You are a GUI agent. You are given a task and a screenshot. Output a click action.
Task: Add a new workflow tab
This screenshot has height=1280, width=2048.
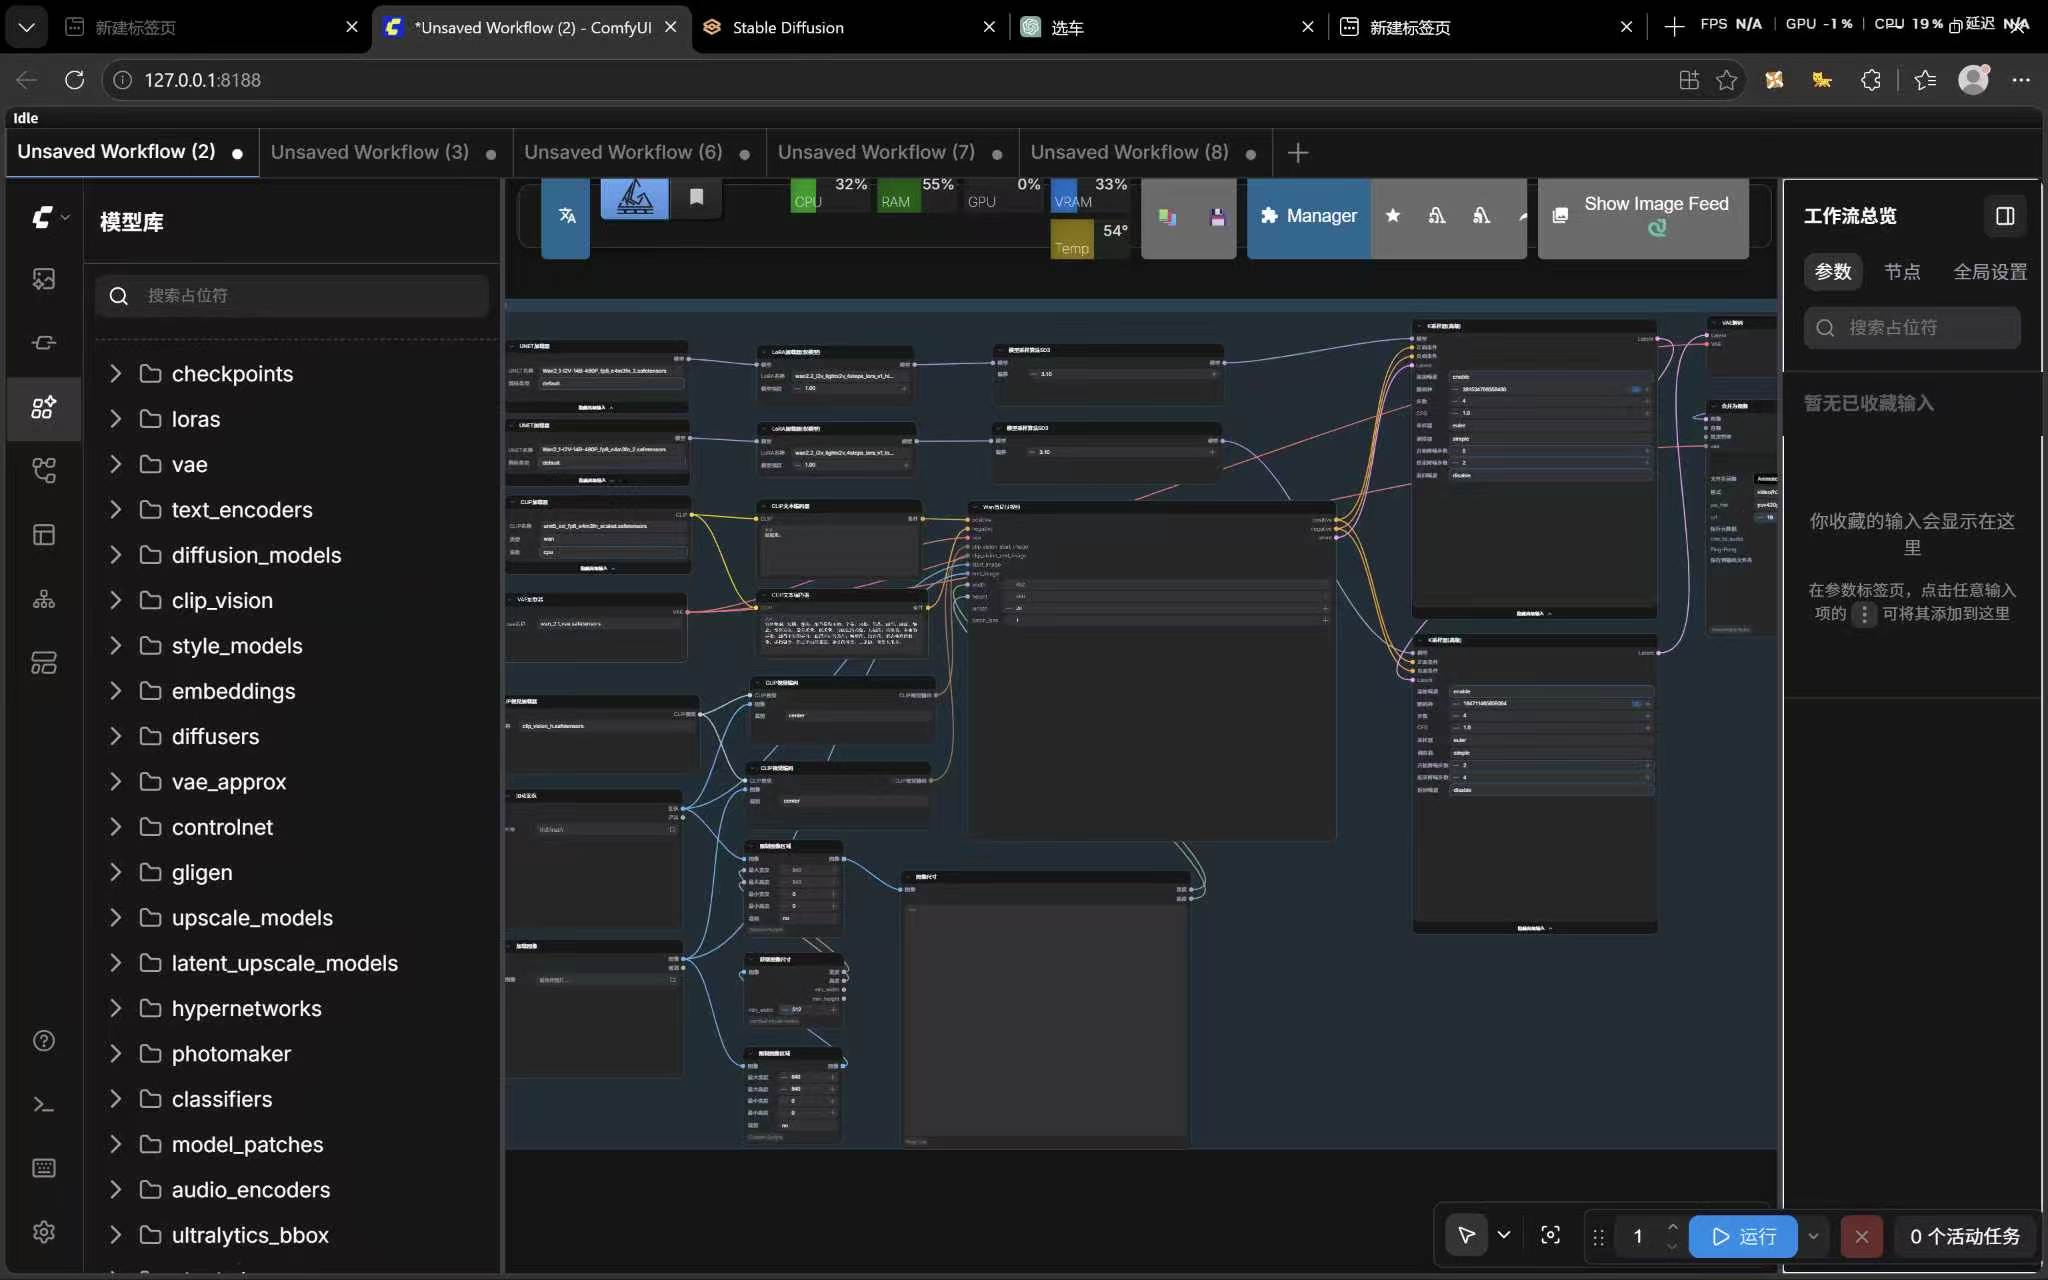[x=1298, y=153]
